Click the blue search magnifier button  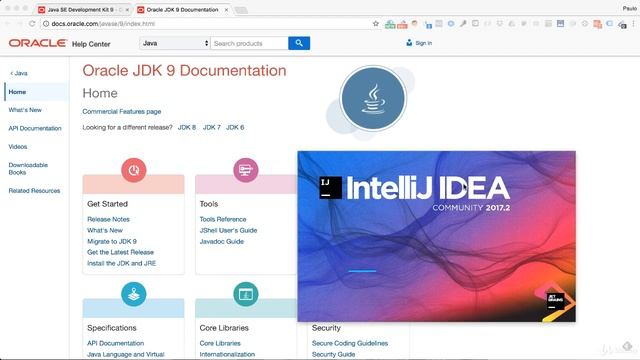coord(299,43)
